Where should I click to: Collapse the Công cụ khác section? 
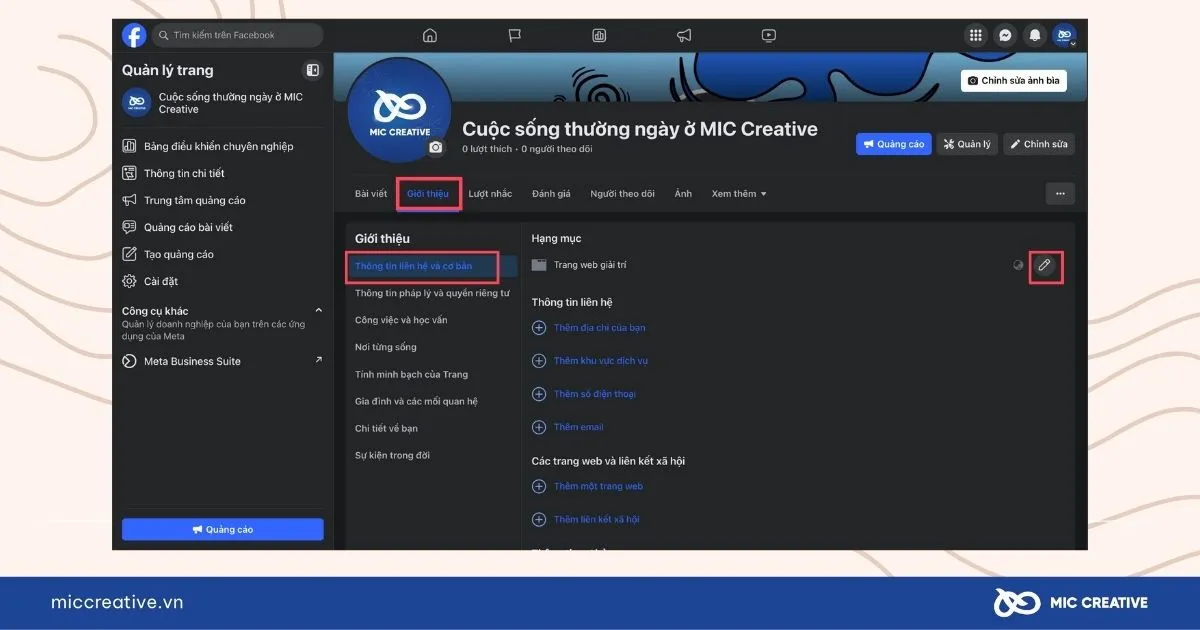coord(319,311)
